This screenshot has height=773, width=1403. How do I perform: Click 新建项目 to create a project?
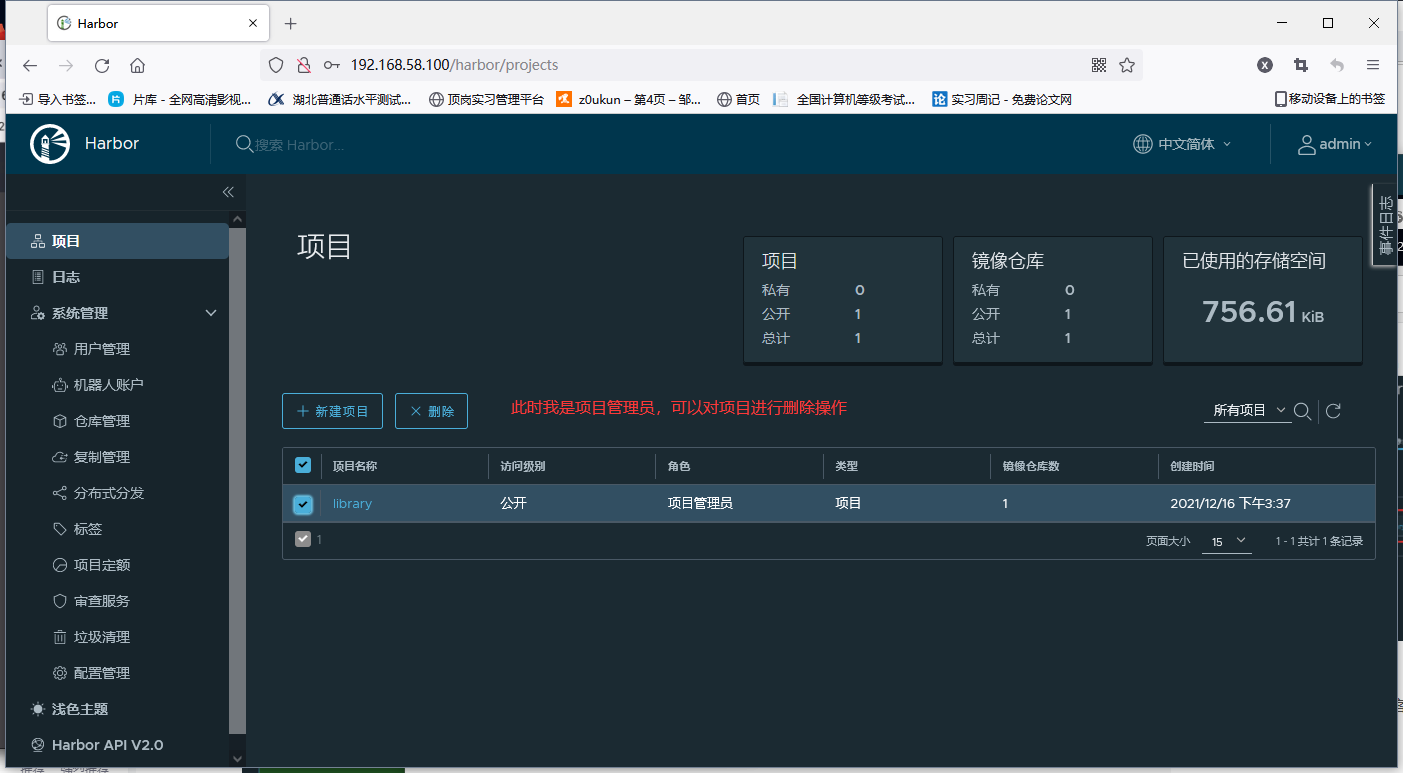[x=332, y=410]
